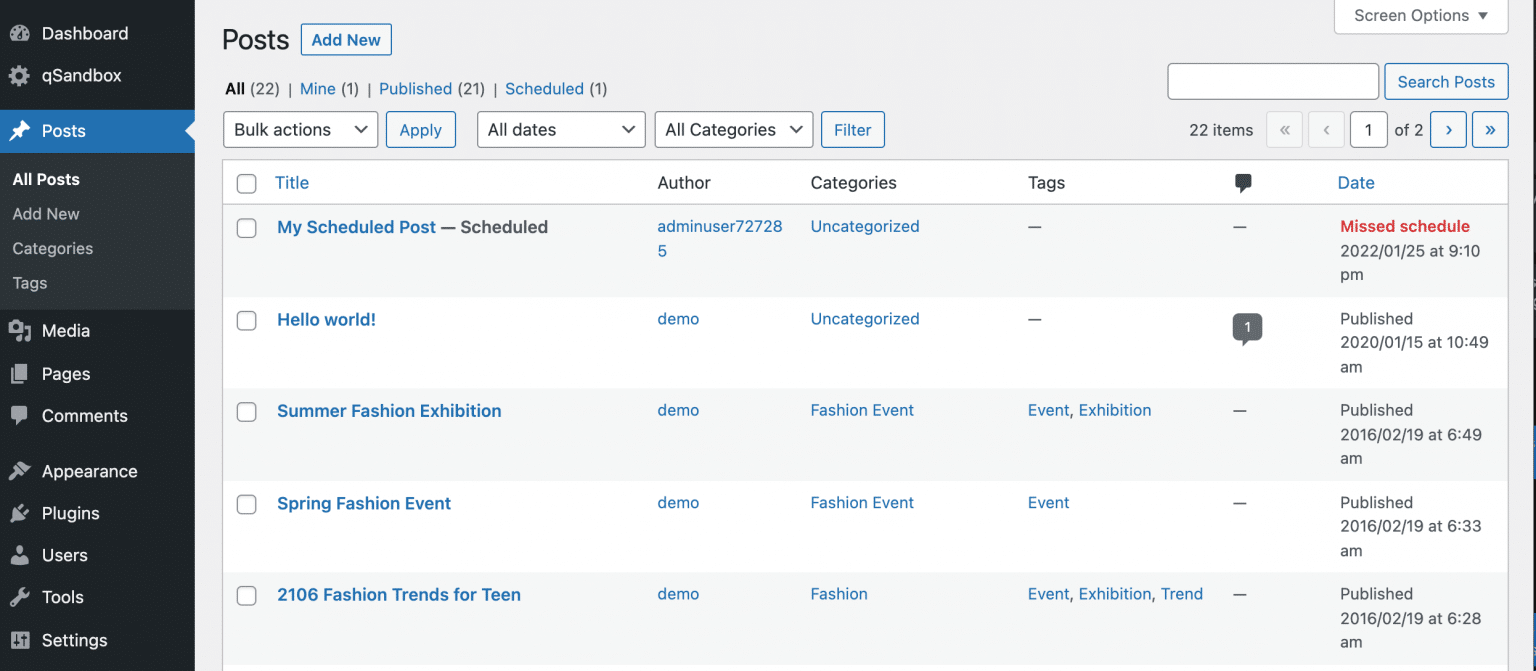Select the Summer Fashion Exhibition checkbox
This screenshot has width=1536, height=671.
(246, 412)
